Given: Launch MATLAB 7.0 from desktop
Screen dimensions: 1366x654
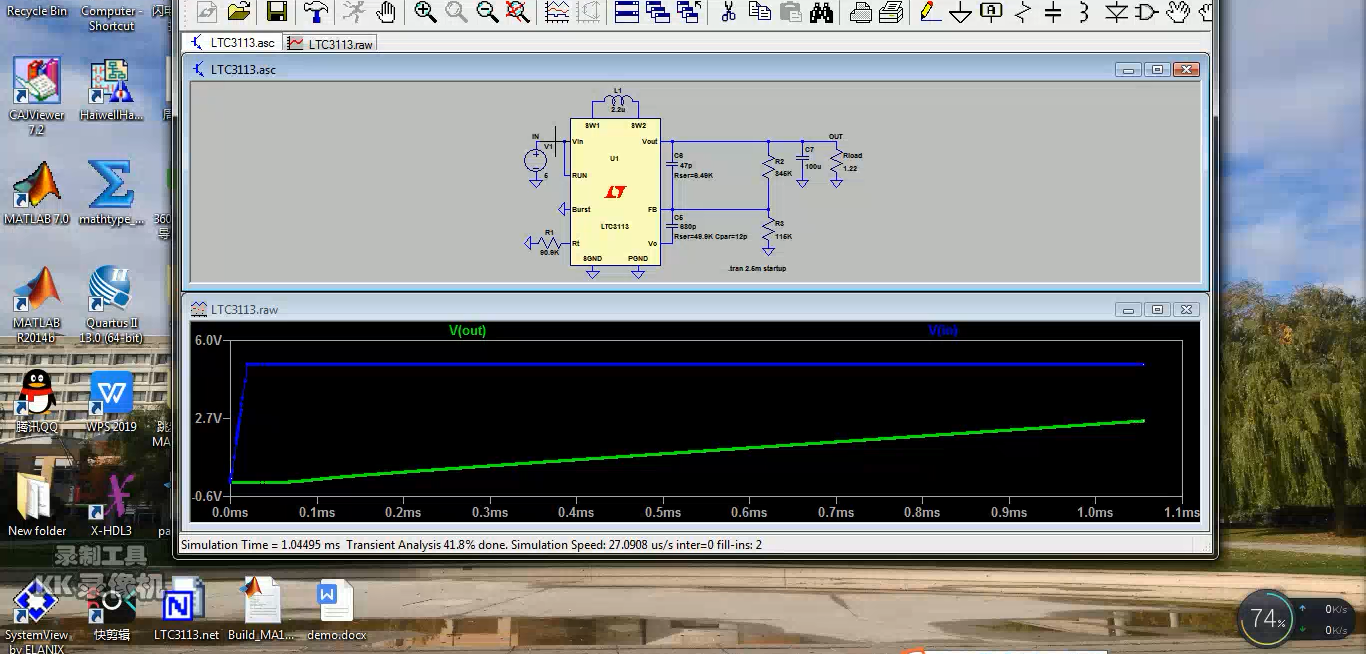Looking at the screenshot, I should [x=37, y=192].
